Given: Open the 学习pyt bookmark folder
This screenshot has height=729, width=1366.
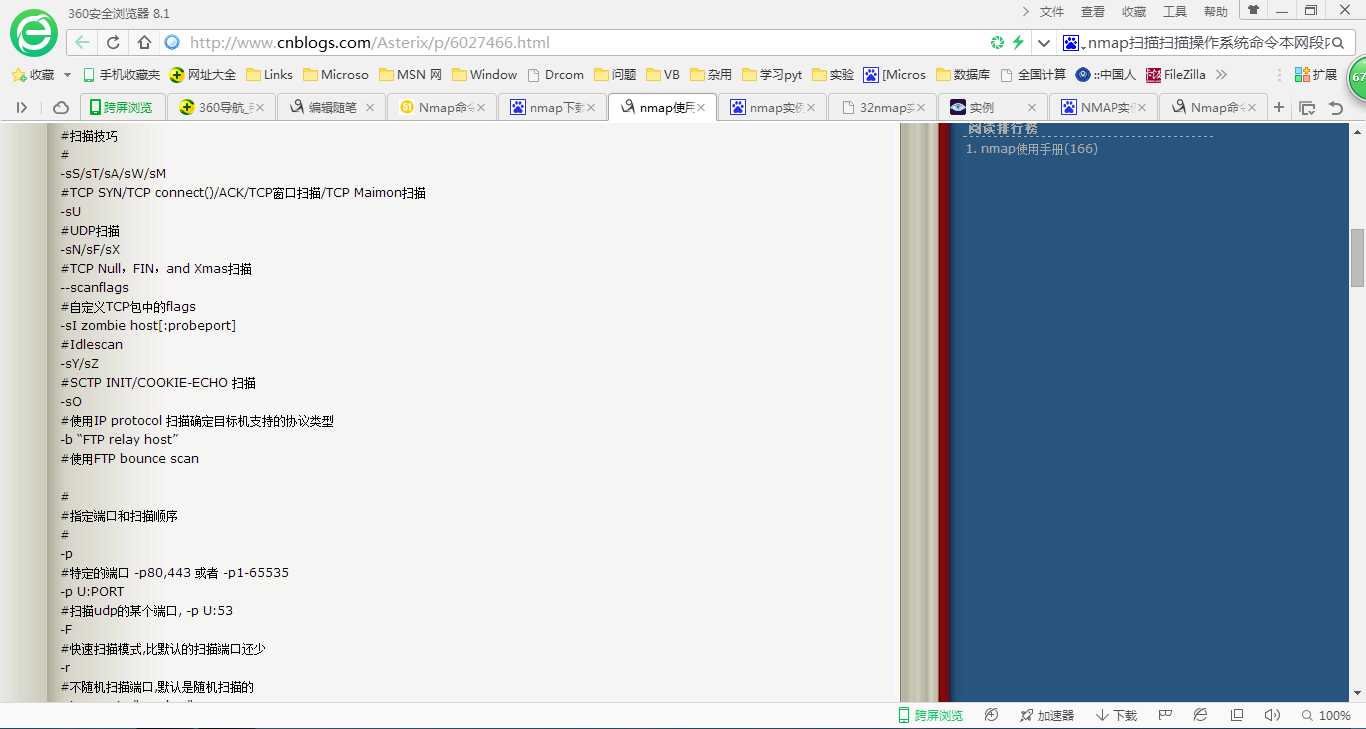Looking at the screenshot, I should [x=771, y=75].
